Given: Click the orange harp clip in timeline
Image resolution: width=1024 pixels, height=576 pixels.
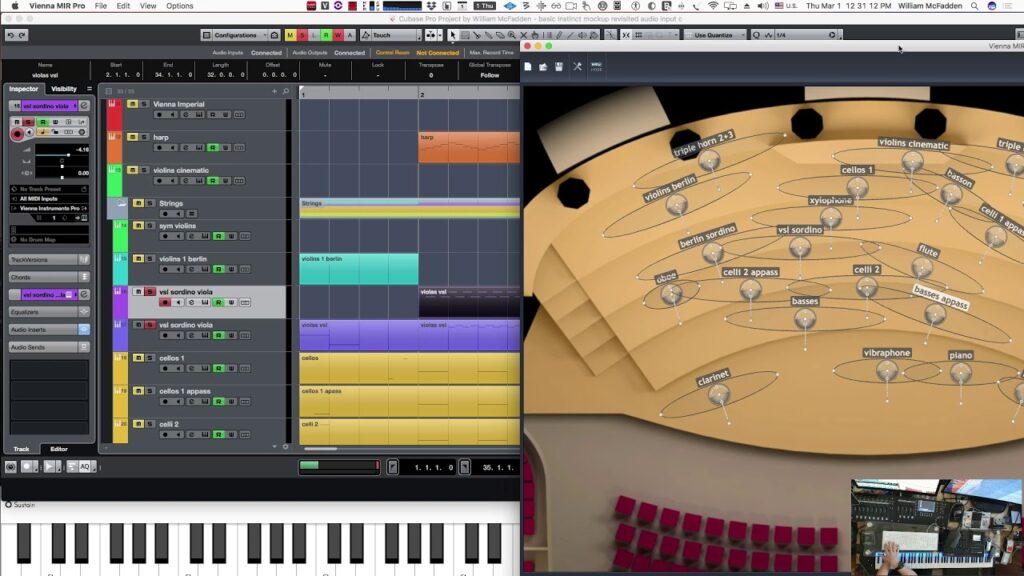Looking at the screenshot, I should coord(469,148).
